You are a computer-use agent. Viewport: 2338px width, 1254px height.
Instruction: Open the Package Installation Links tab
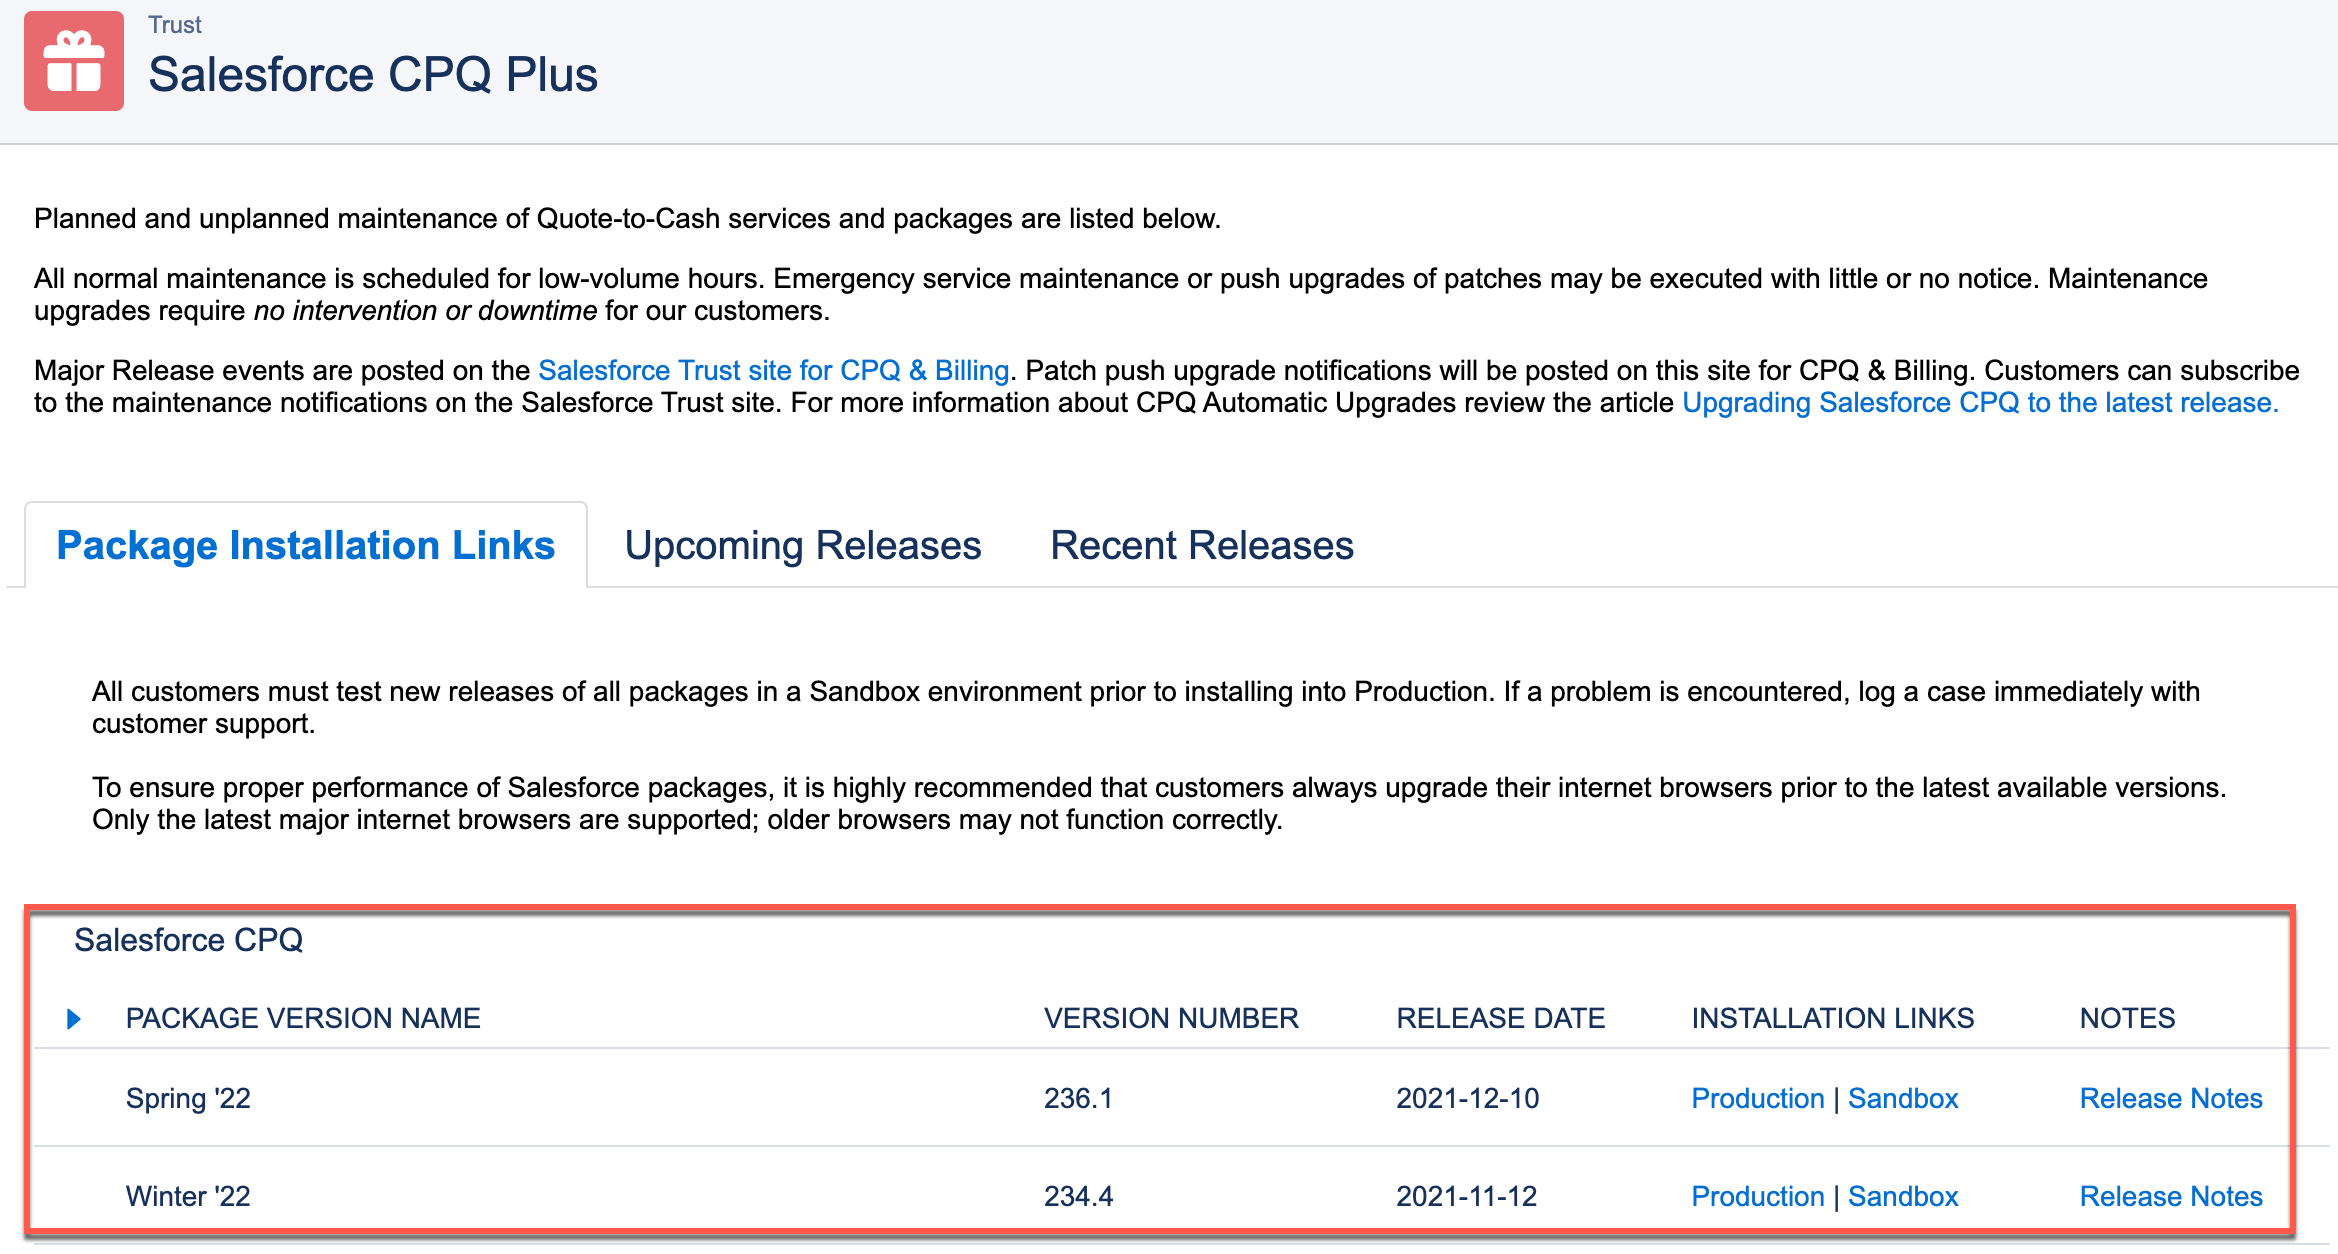point(305,545)
